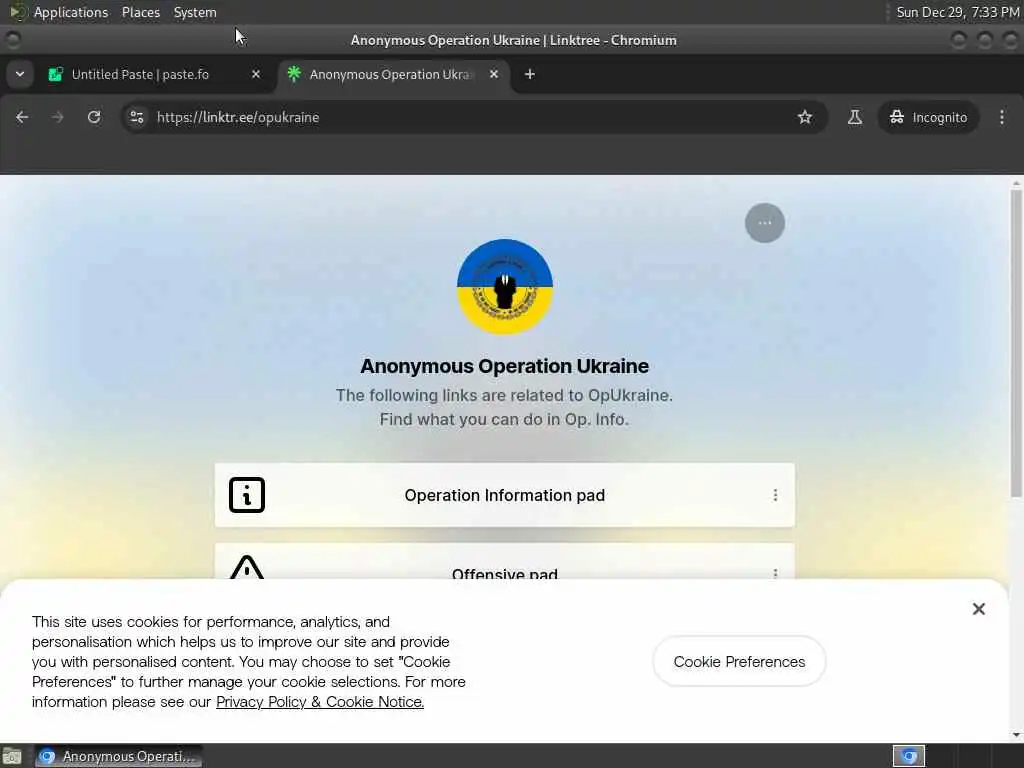
Task: Click the workspace switcher Chromium icon
Action: (909, 756)
